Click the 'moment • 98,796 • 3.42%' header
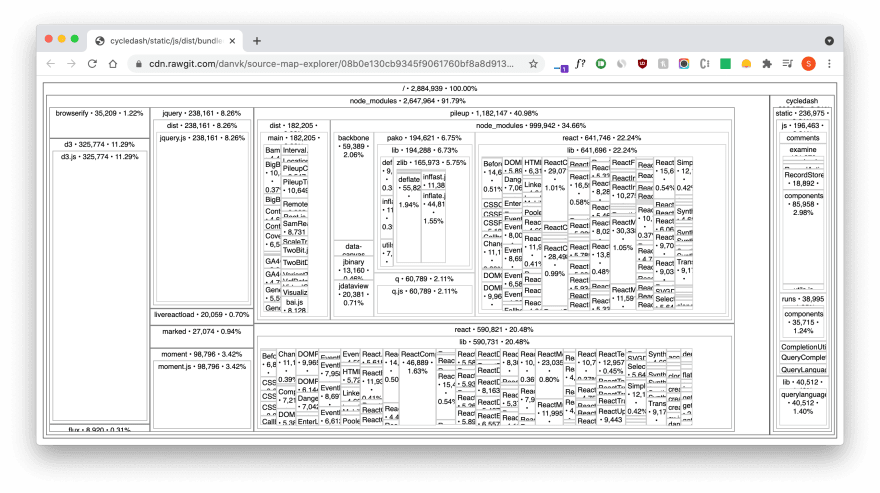 [201, 354]
